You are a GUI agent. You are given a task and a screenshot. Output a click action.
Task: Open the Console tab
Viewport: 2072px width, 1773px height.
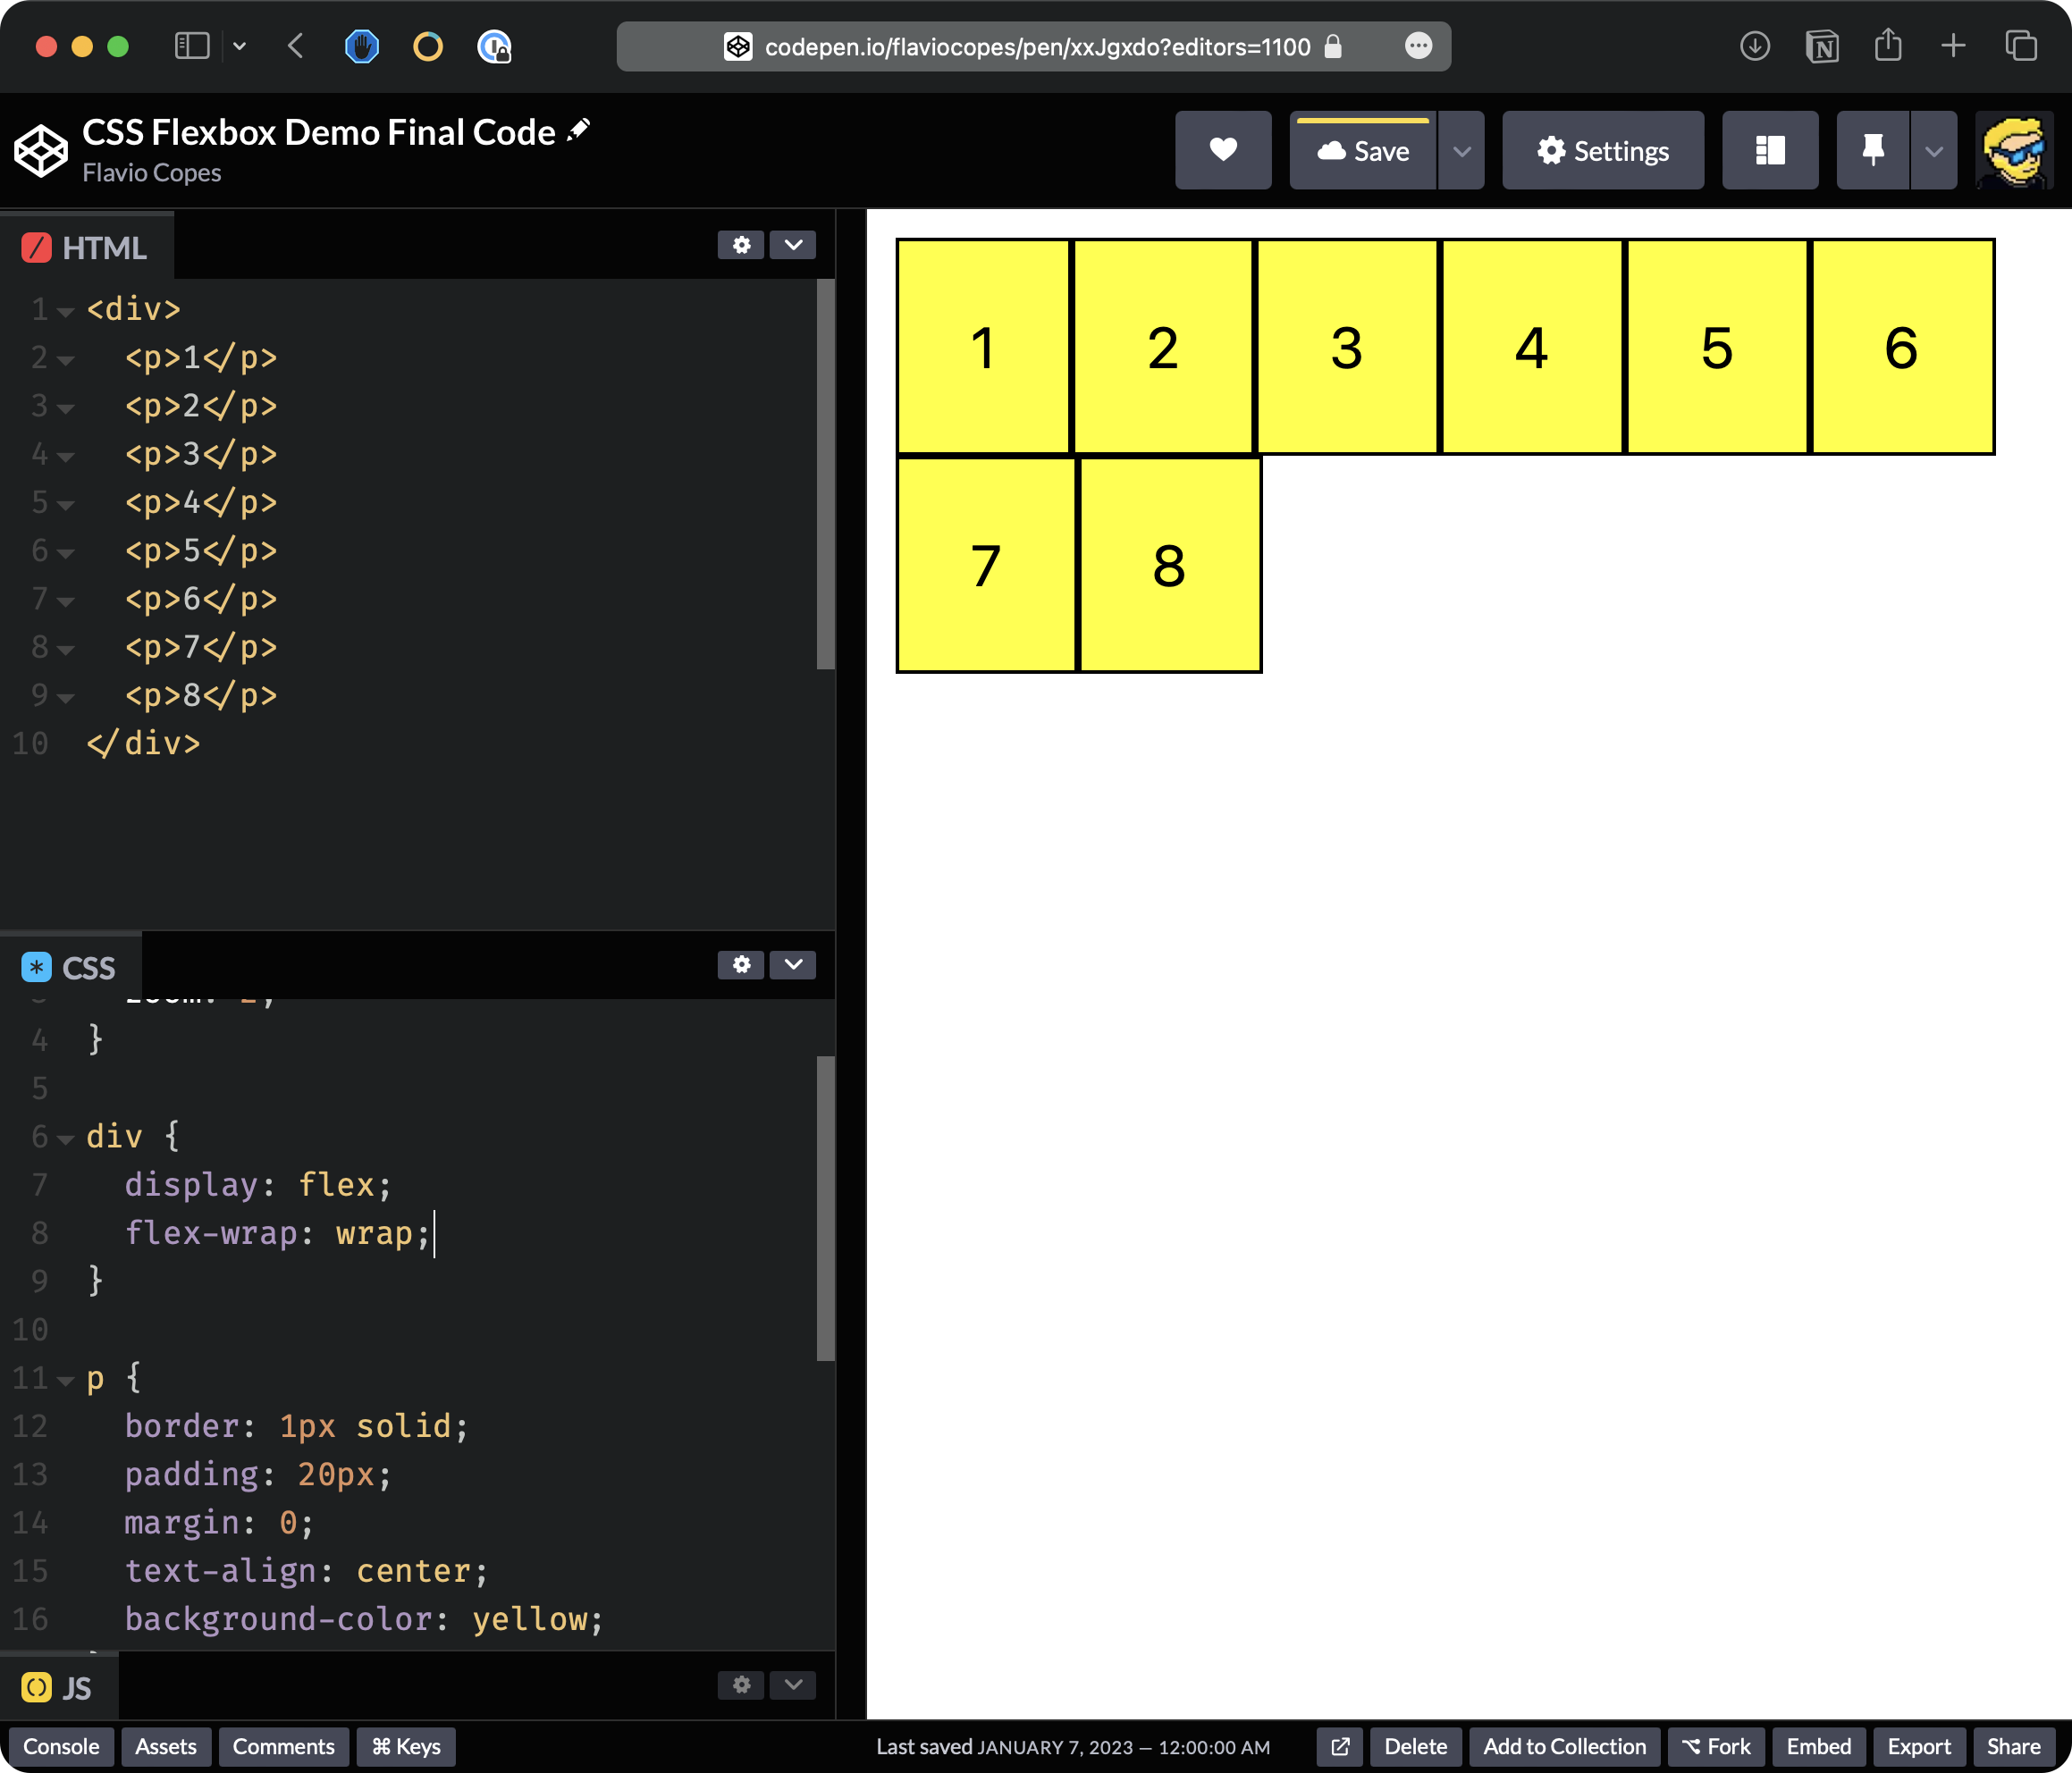pos(61,1746)
